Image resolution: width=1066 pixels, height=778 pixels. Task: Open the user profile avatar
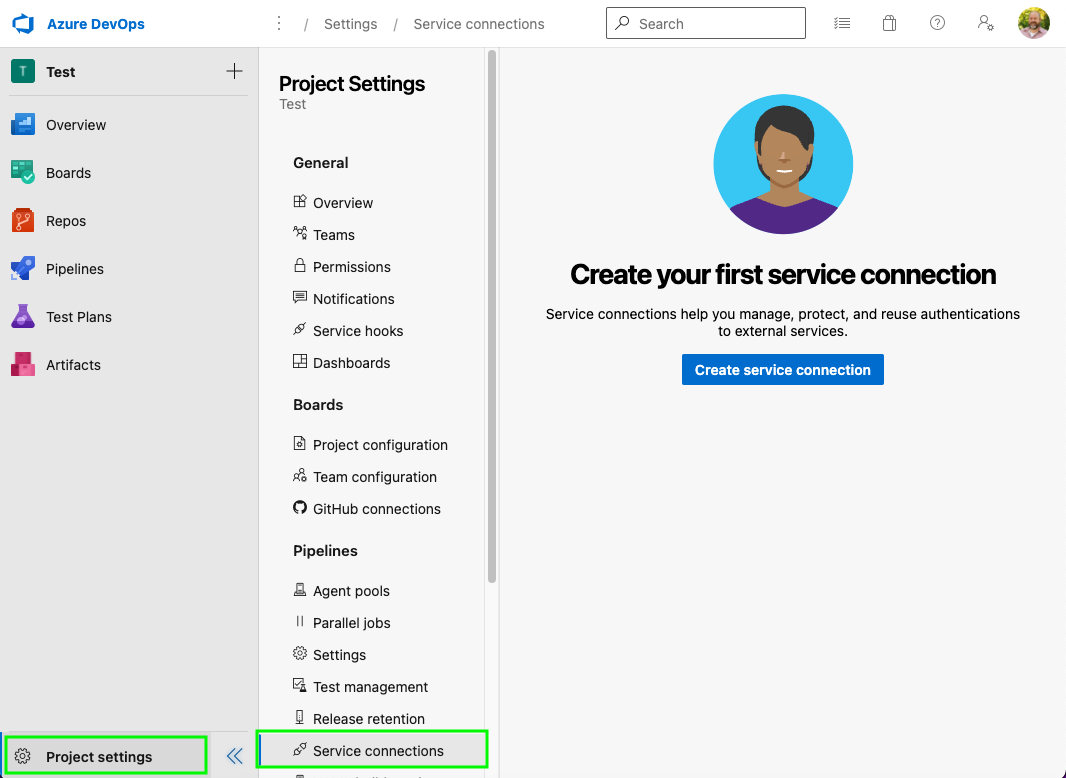1034,23
